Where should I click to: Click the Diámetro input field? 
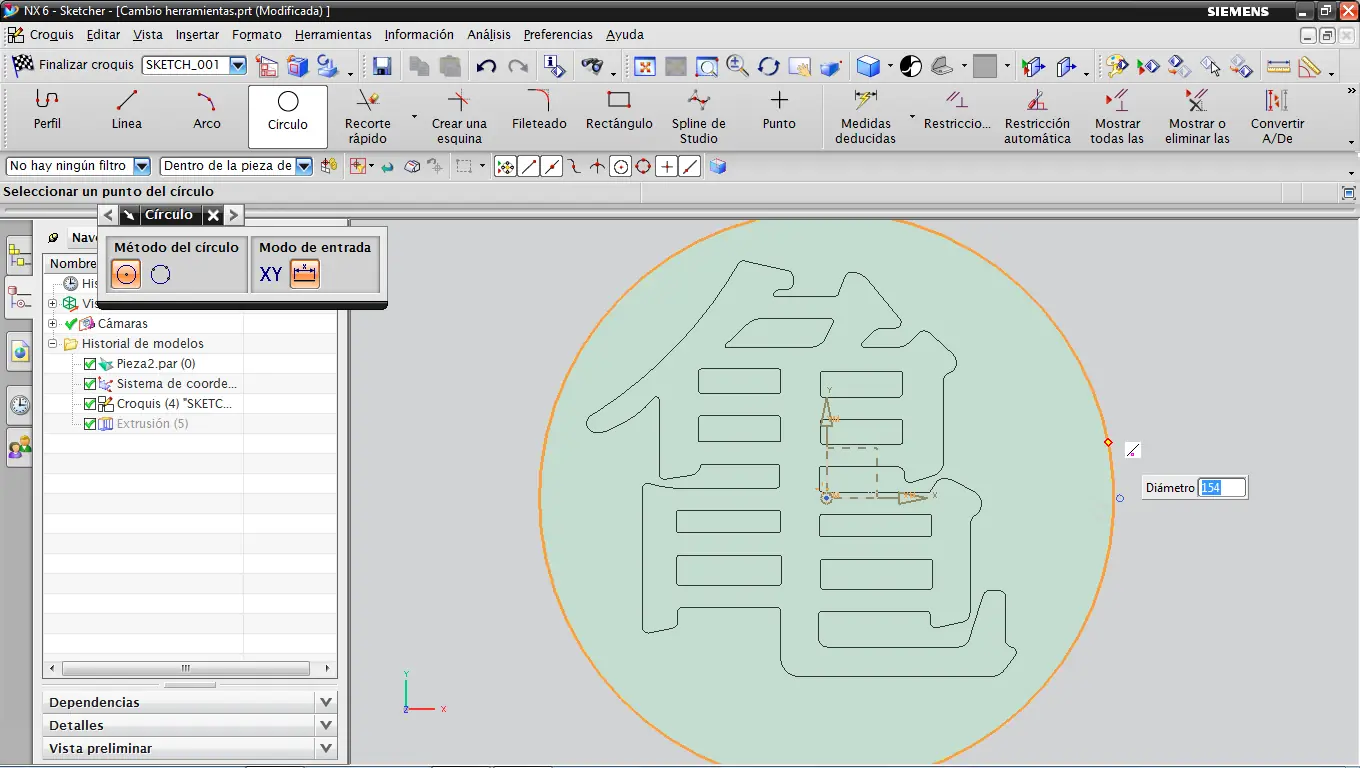point(1222,488)
